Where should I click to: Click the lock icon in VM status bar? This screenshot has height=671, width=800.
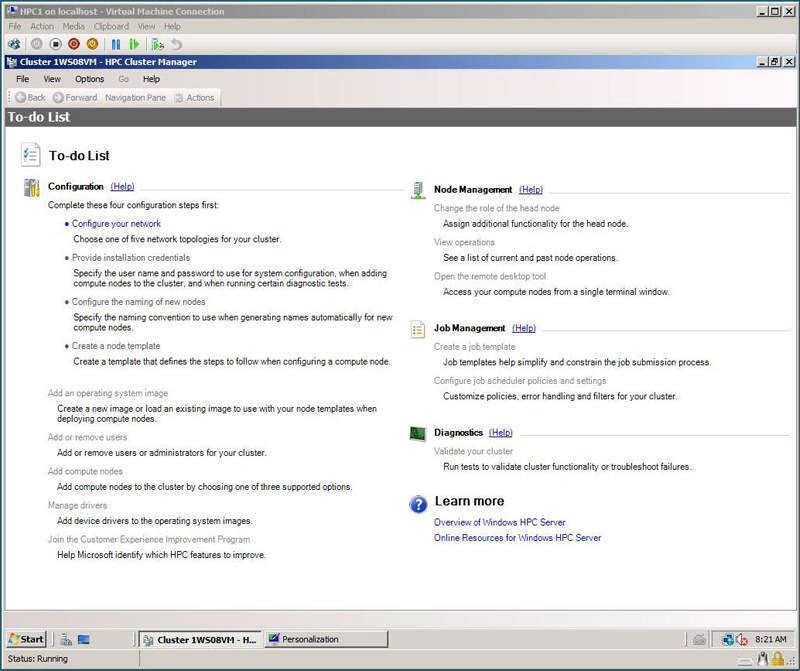pyautogui.click(x=777, y=659)
